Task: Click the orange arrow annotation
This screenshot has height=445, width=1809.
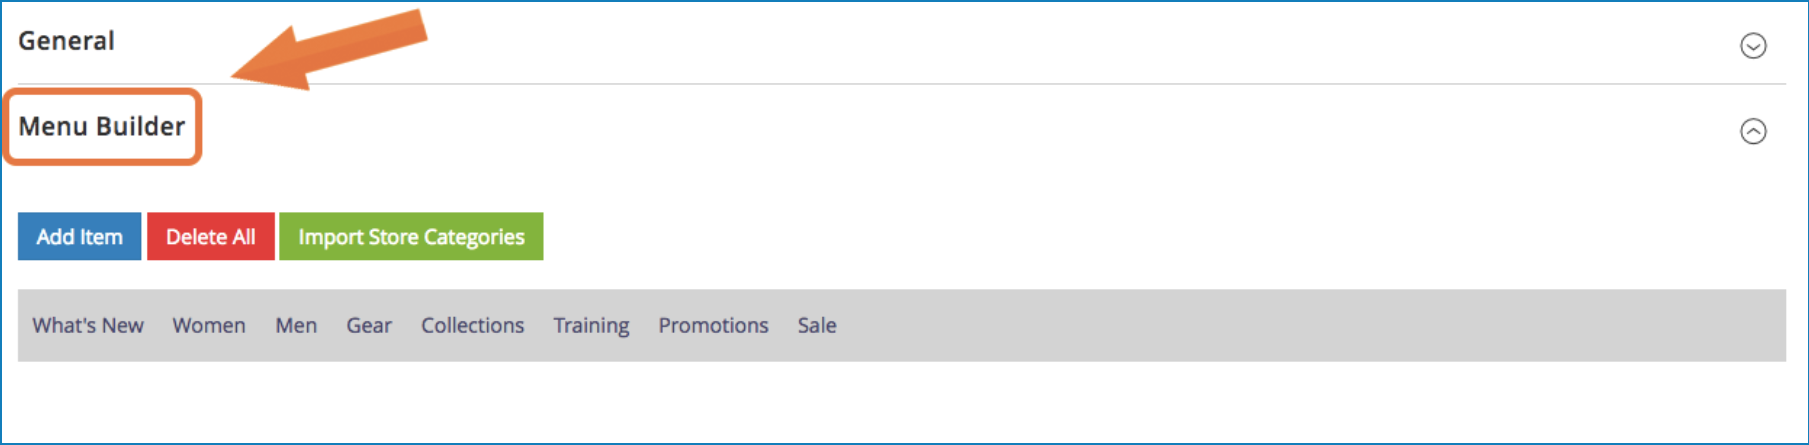Action: point(330,50)
